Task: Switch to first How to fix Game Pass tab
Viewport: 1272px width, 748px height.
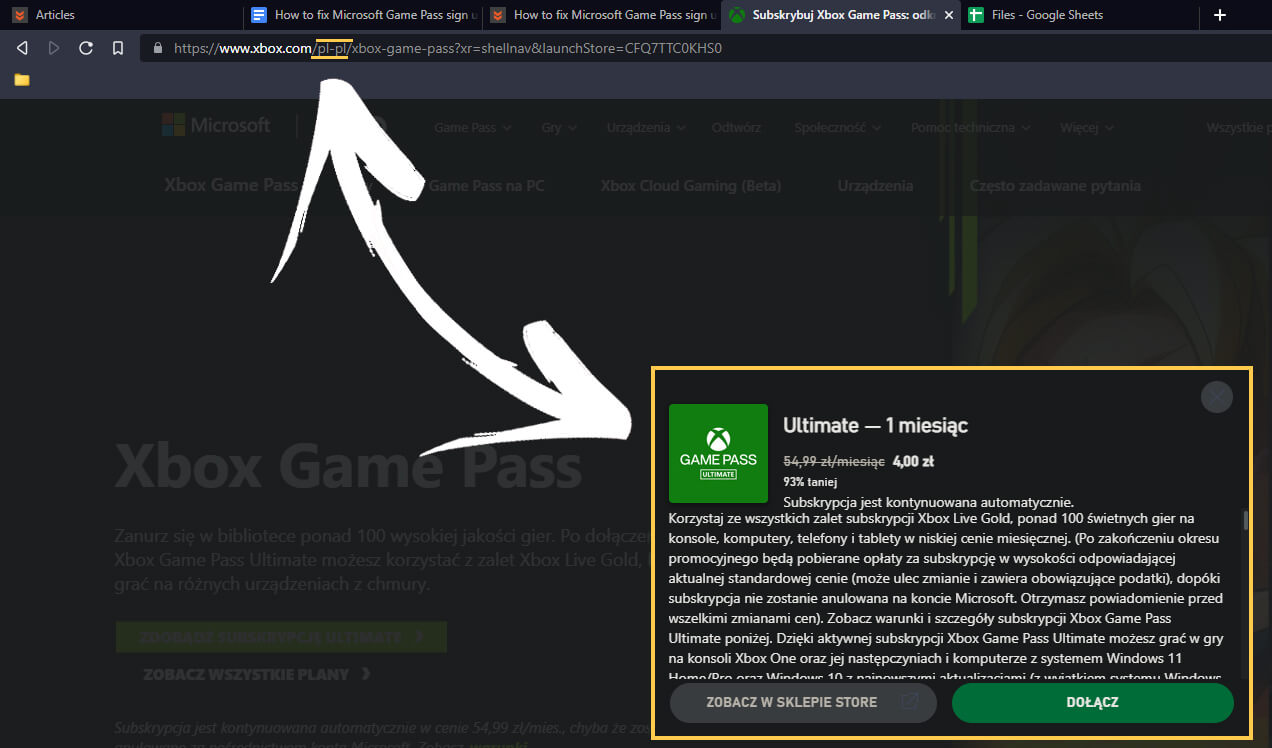Action: tap(362, 15)
